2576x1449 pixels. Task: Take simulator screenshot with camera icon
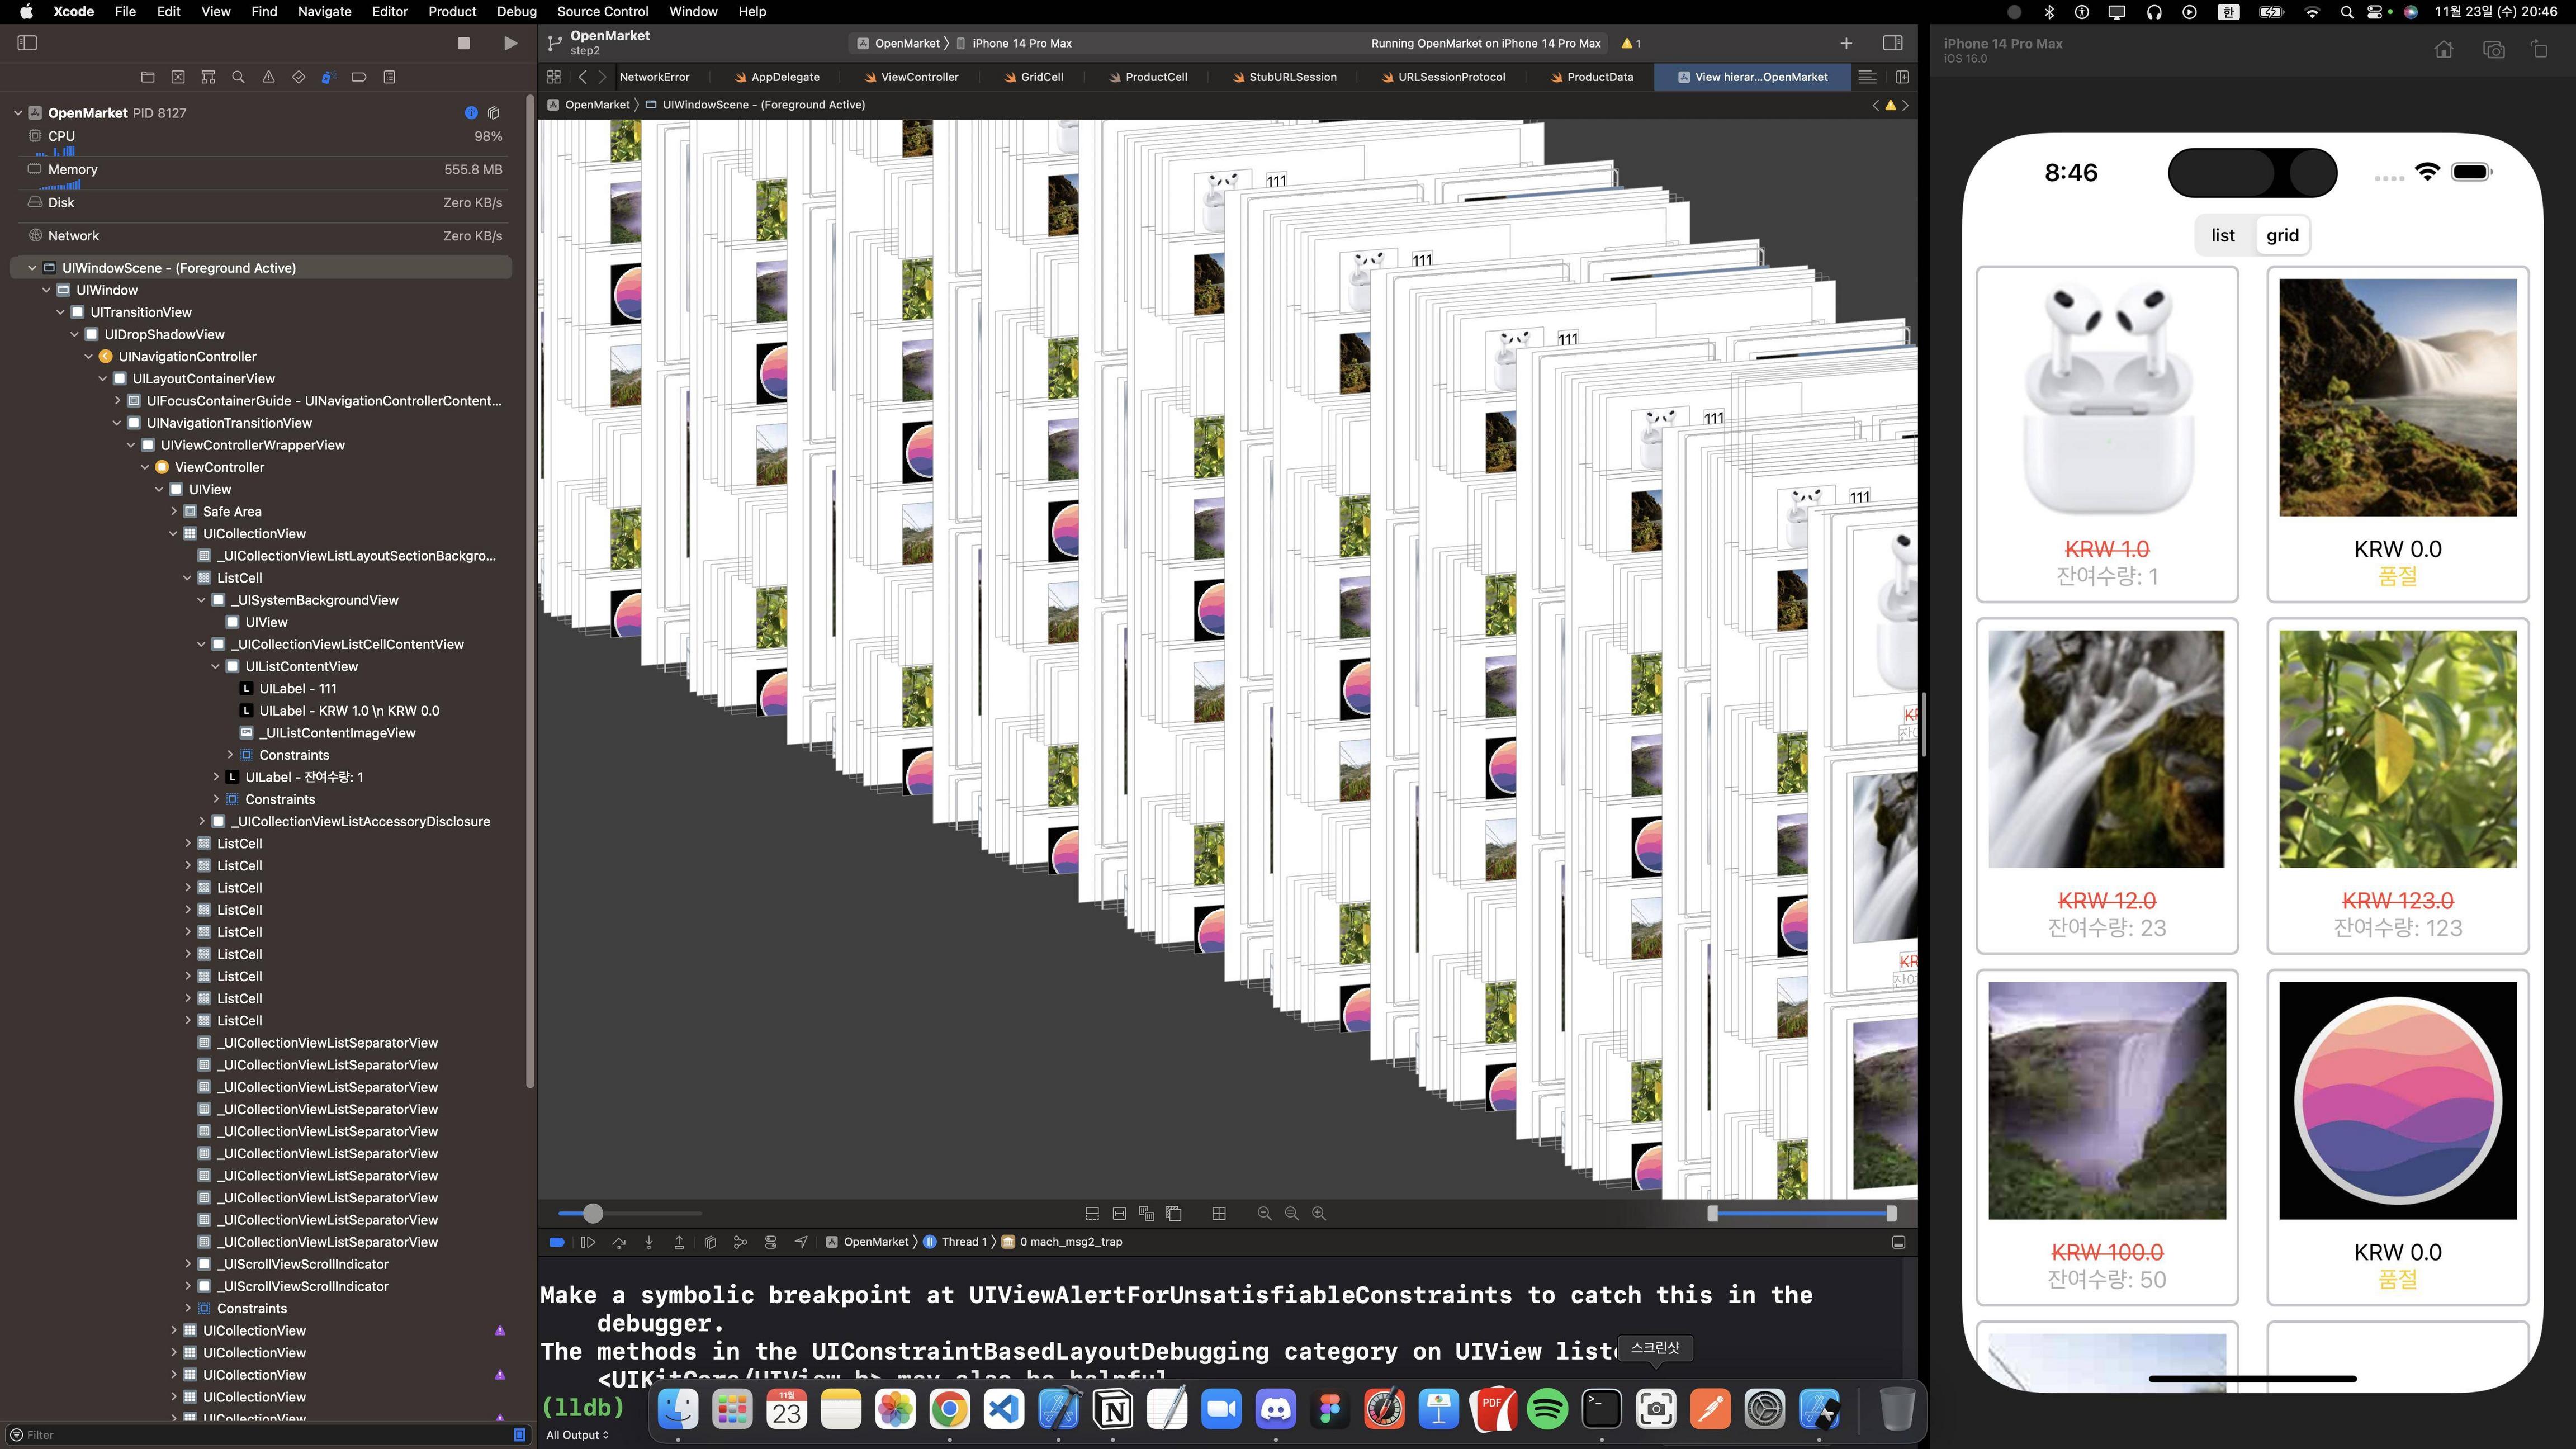click(2493, 50)
